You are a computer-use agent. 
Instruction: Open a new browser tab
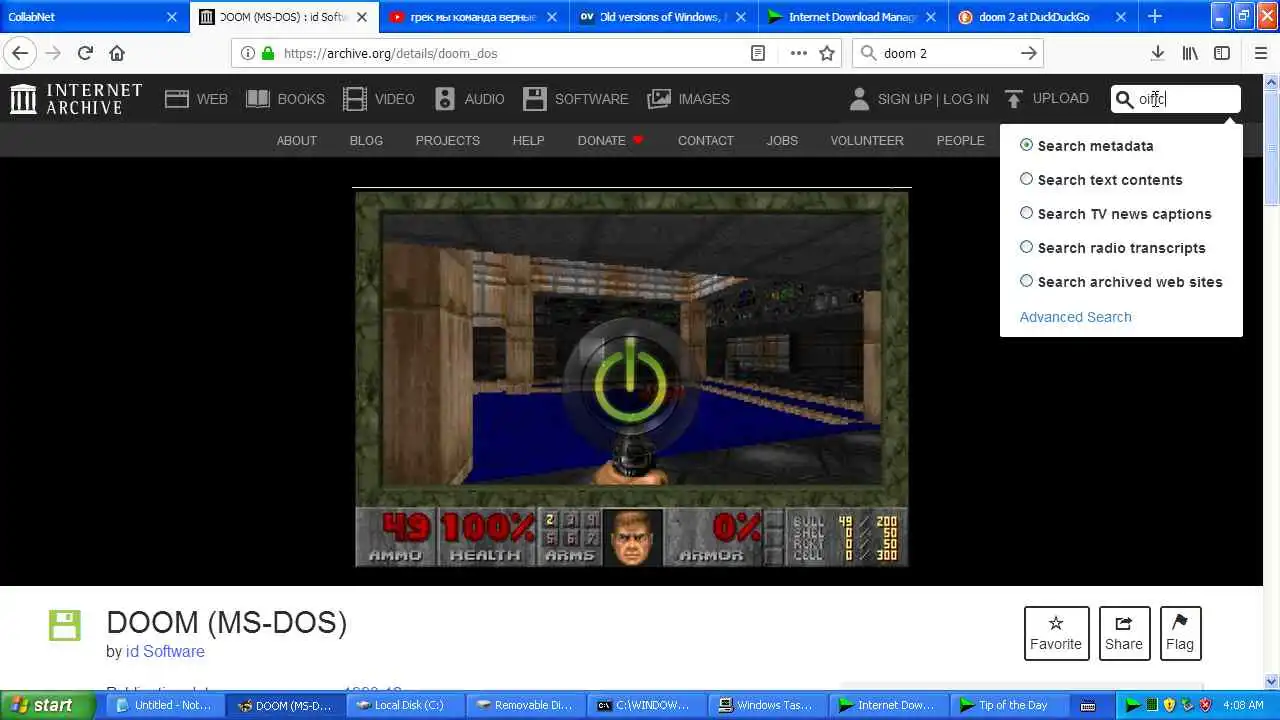[1155, 16]
